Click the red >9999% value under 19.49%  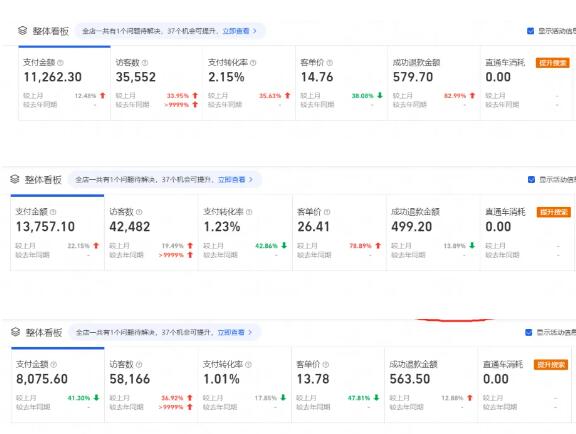(171, 255)
